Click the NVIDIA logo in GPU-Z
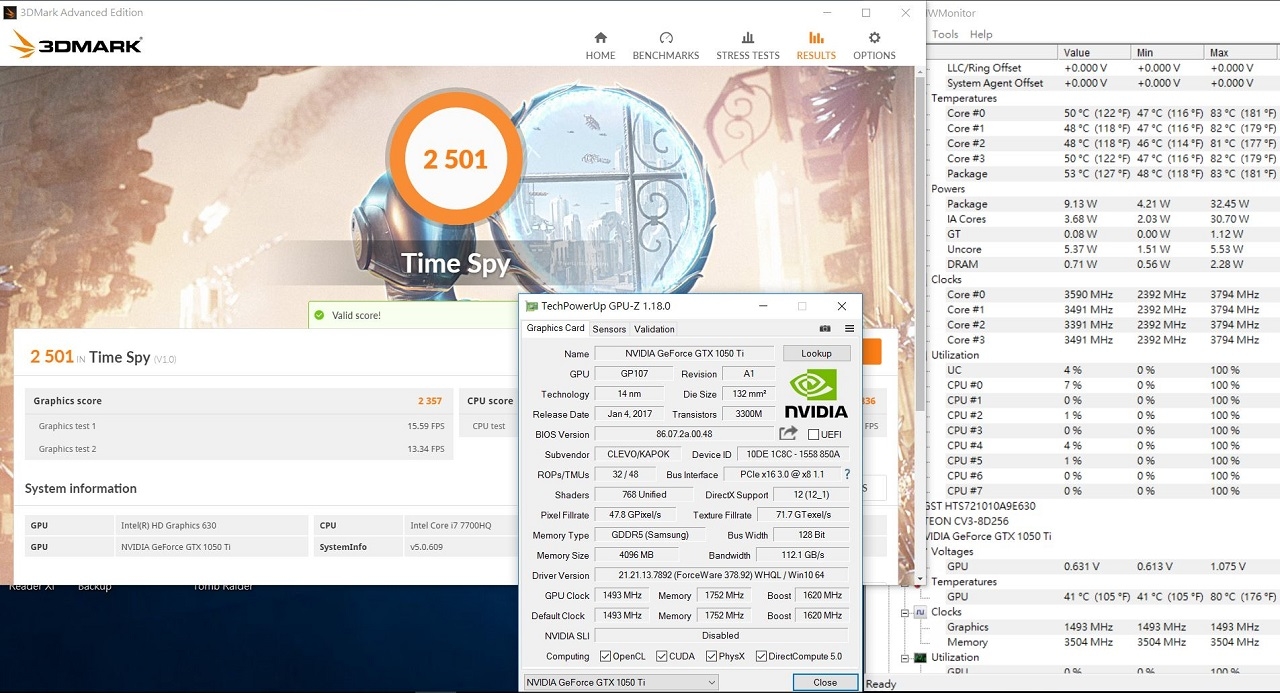The height and width of the screenshot is (693, 1280). (816, 393)
